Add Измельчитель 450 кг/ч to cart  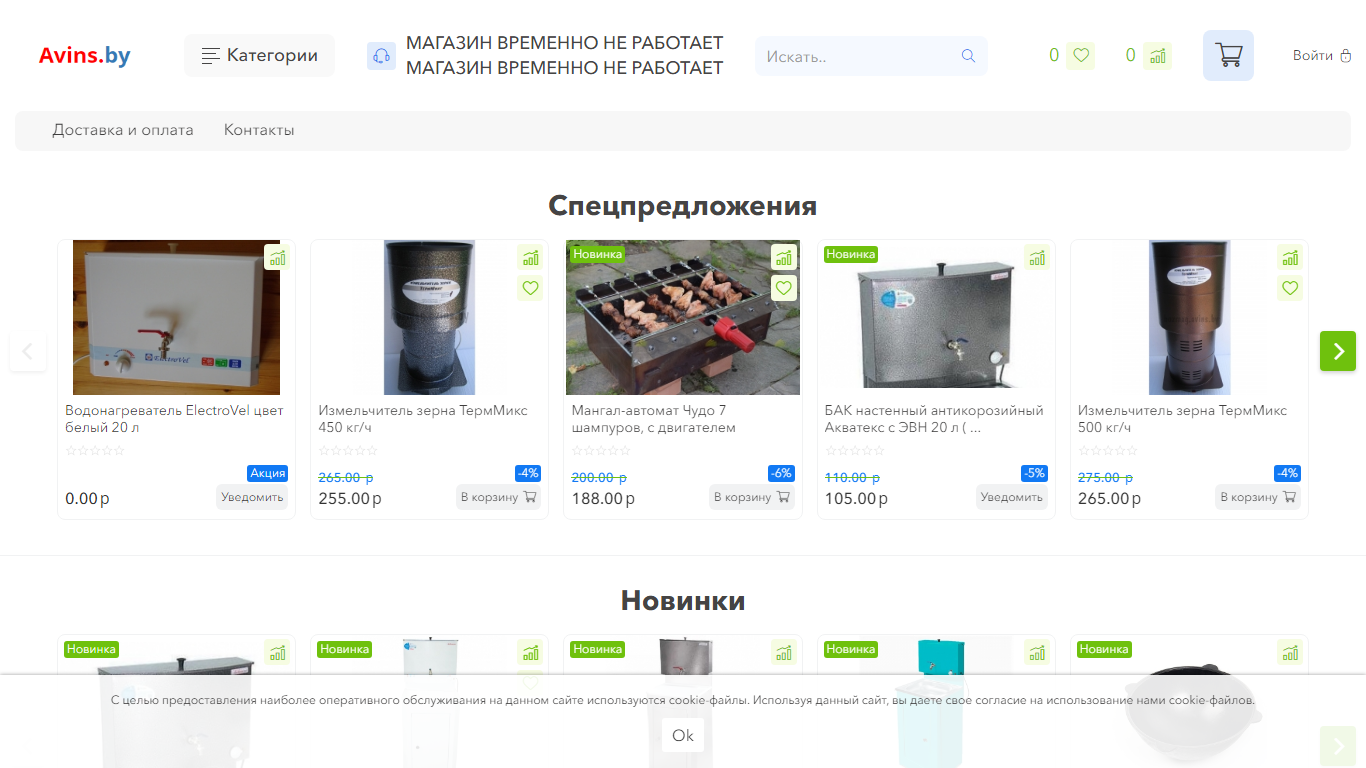click(498, 497)
